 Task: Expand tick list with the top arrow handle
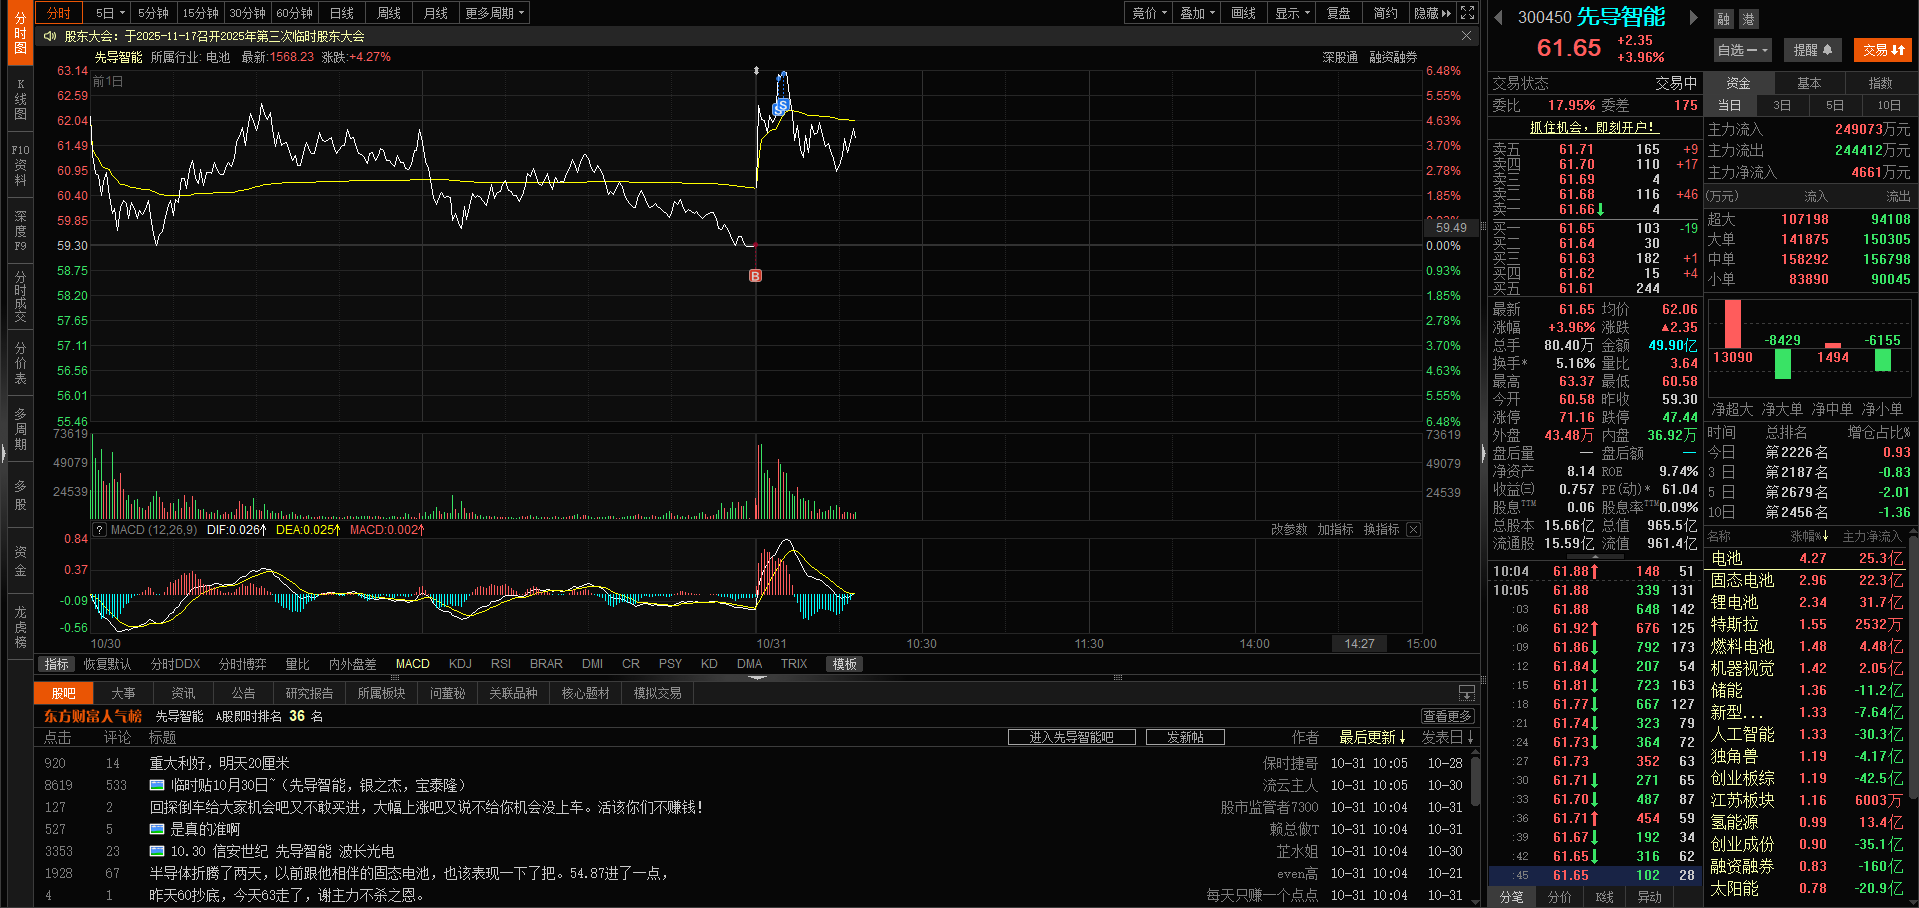click(x=1595, y=556)
